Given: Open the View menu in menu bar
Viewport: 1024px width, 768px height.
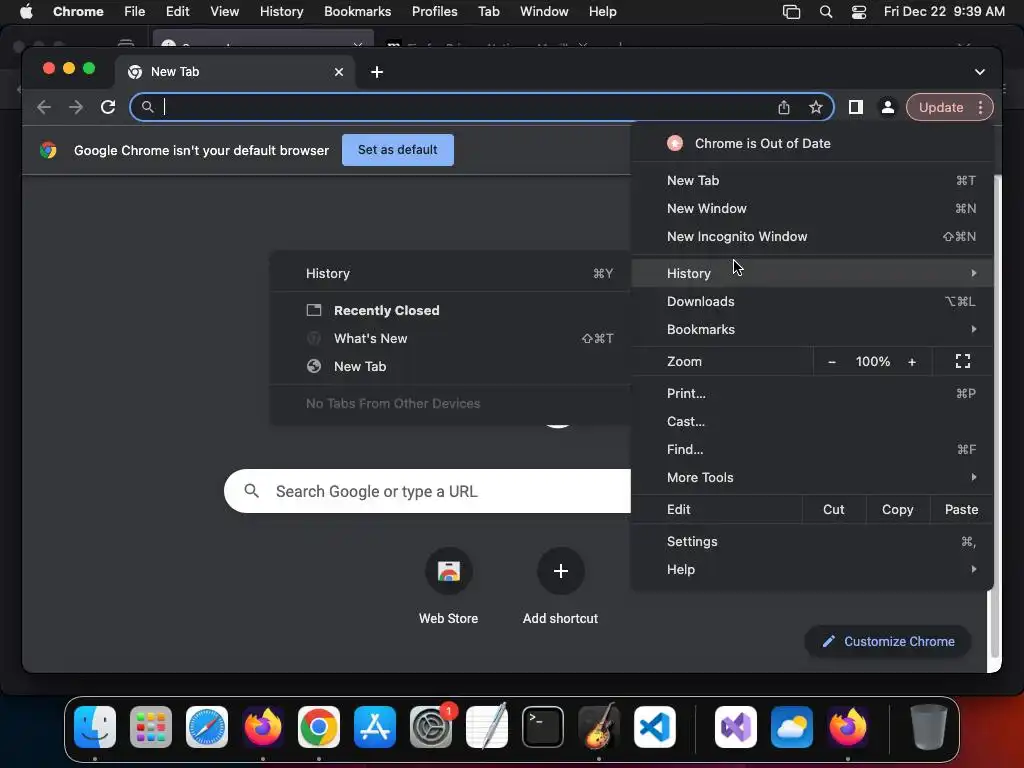Looking at the screenshot, I should click(224, 12).
